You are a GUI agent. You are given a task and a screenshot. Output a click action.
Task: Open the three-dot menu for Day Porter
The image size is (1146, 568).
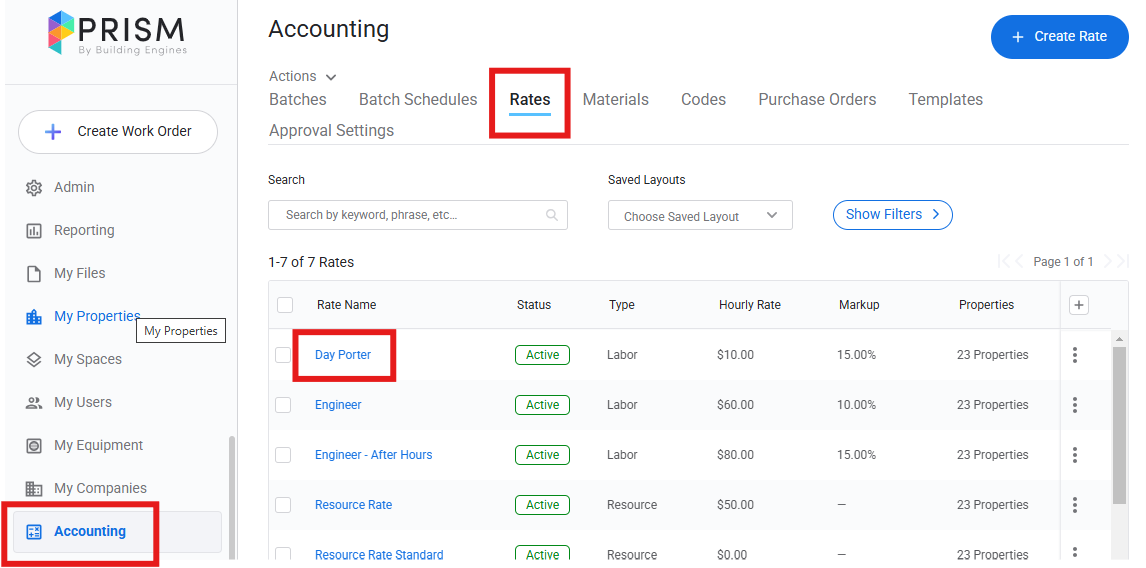pos(1075,355)
